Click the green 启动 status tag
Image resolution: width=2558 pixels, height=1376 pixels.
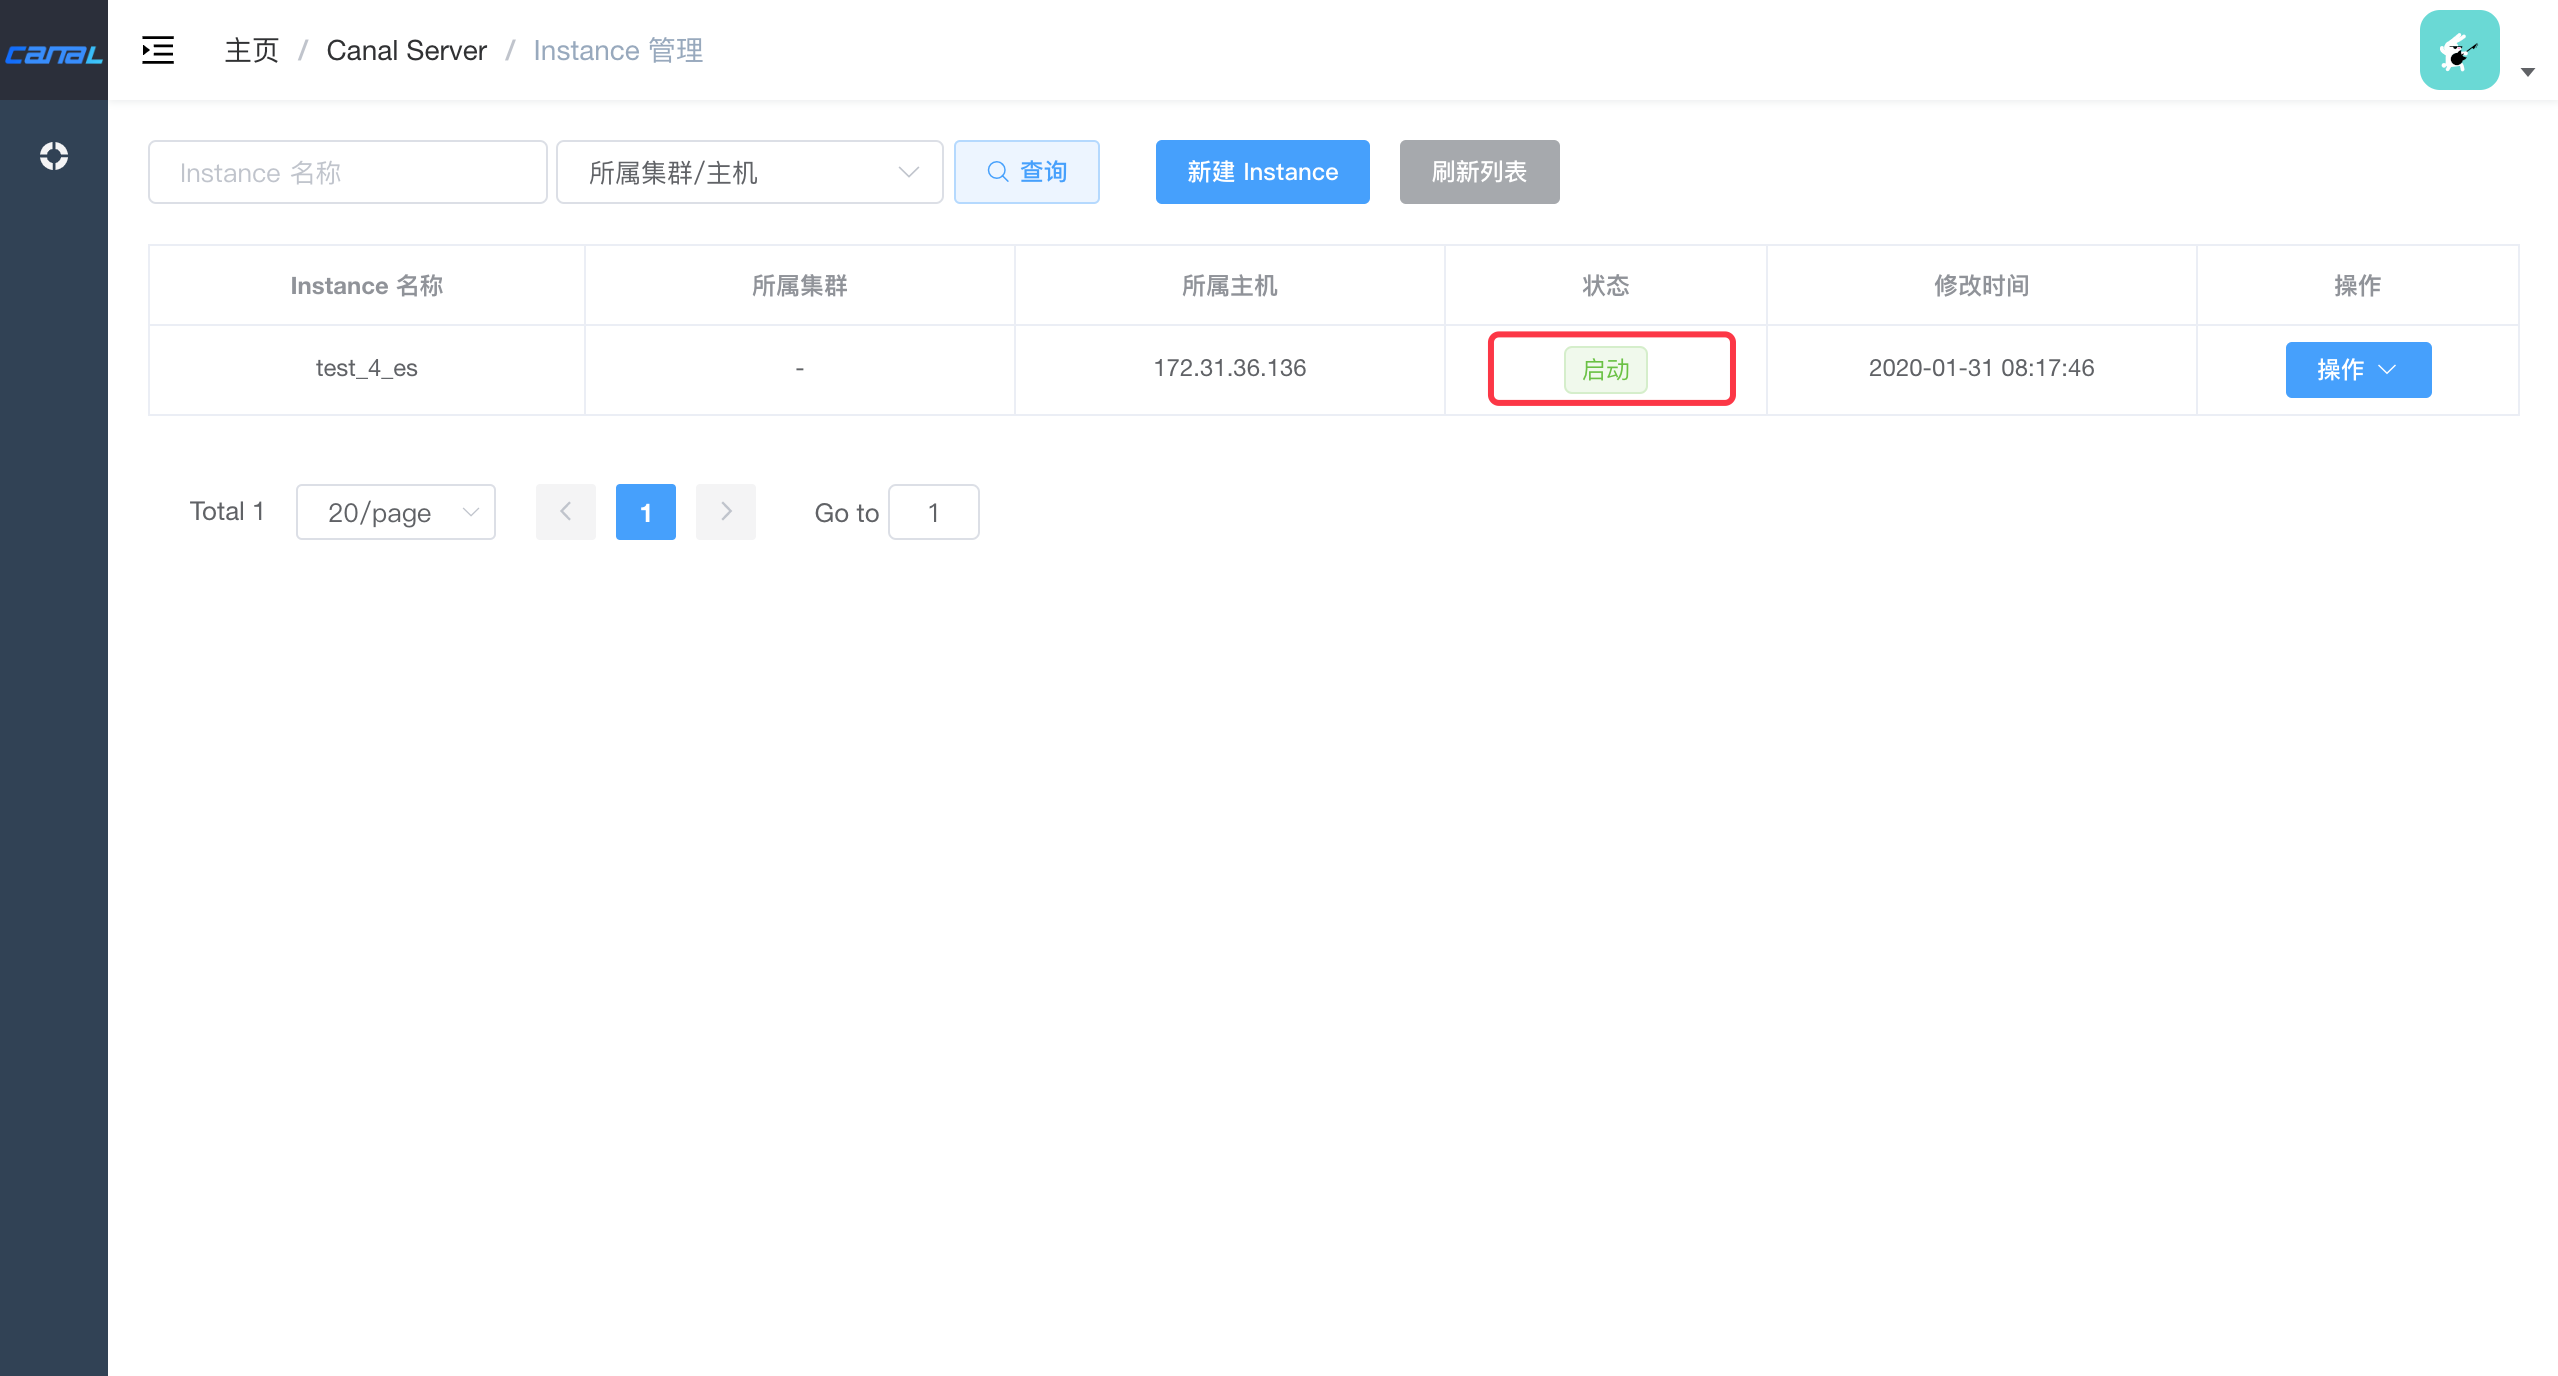tap(1605, 369)
